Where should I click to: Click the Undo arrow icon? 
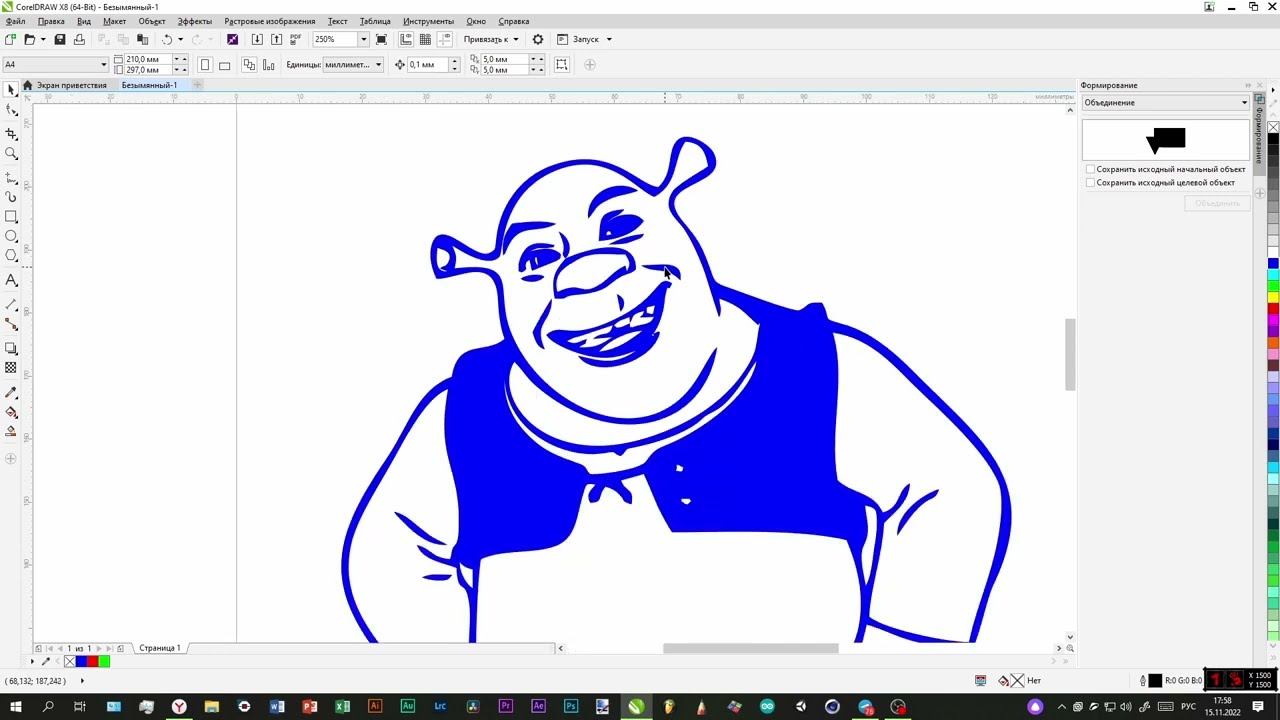(167, 39)
